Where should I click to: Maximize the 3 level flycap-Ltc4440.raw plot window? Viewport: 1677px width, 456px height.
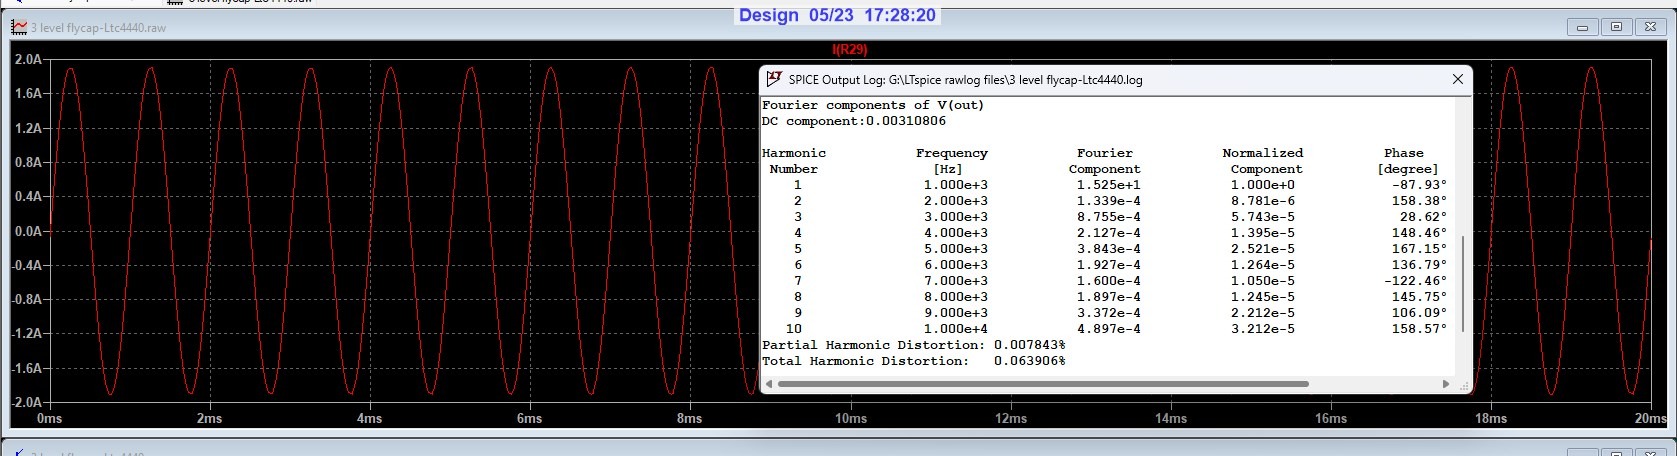coord(1616,28)
